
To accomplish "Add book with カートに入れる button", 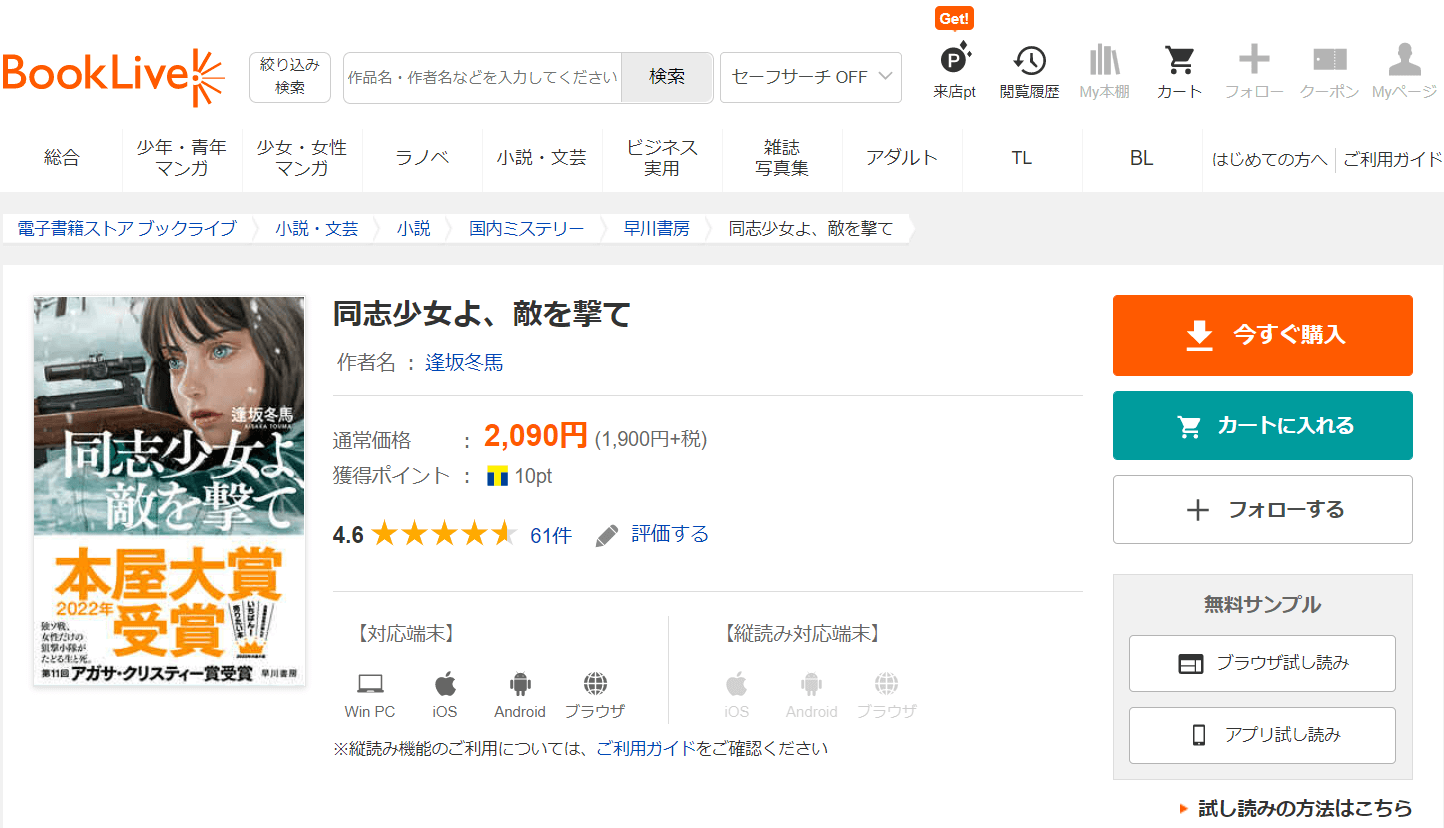I will pos(1262,426).
